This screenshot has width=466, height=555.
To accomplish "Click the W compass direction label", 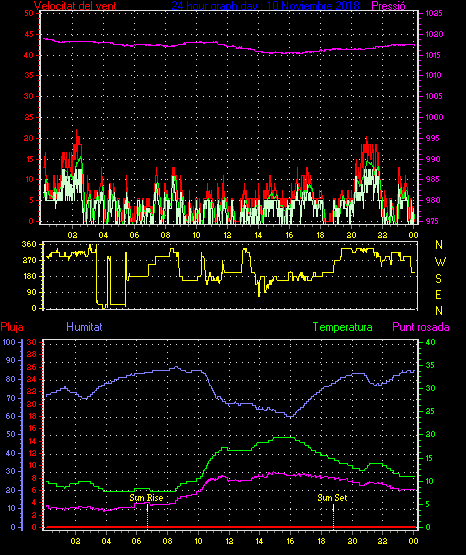I will click(x=440, y=262).
